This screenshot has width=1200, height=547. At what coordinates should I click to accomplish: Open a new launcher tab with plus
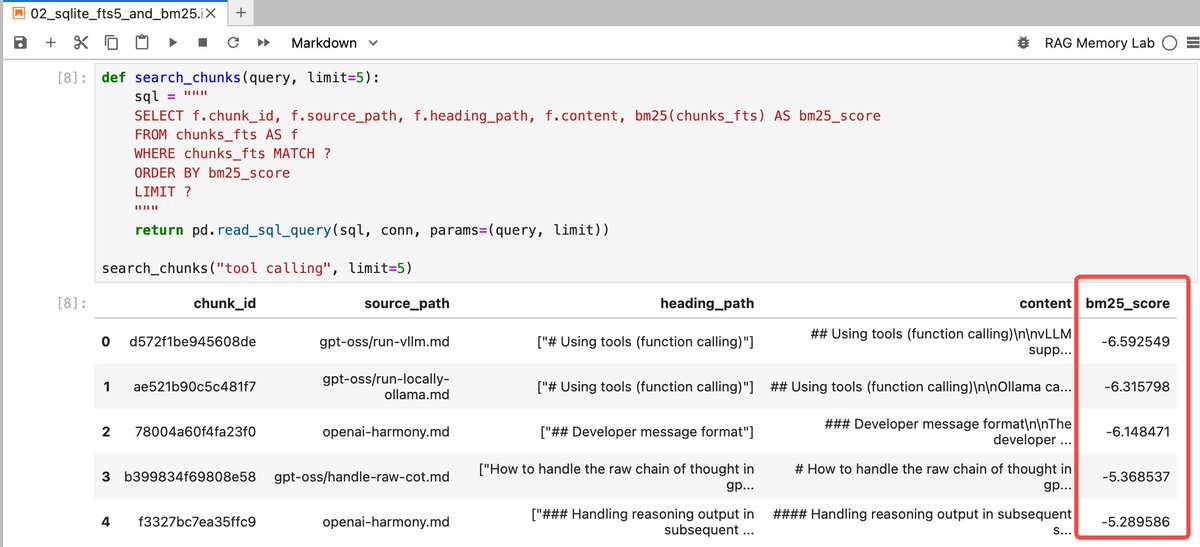pyautogui.click(x=240, y=11)
